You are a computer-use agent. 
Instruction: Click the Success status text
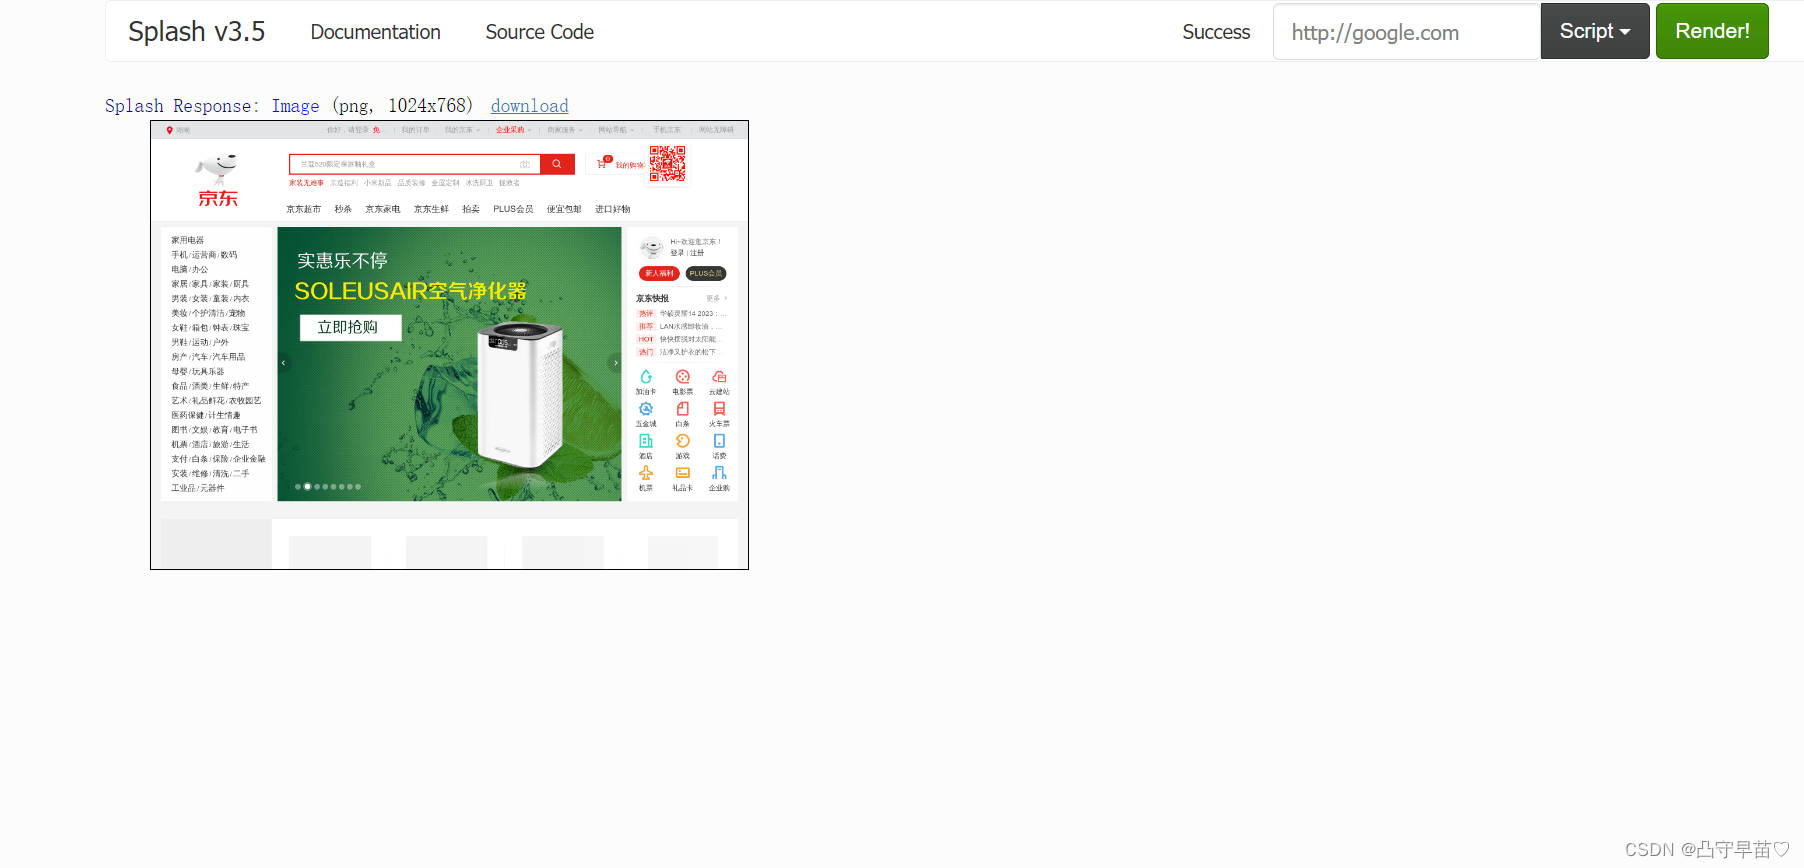1216,32
